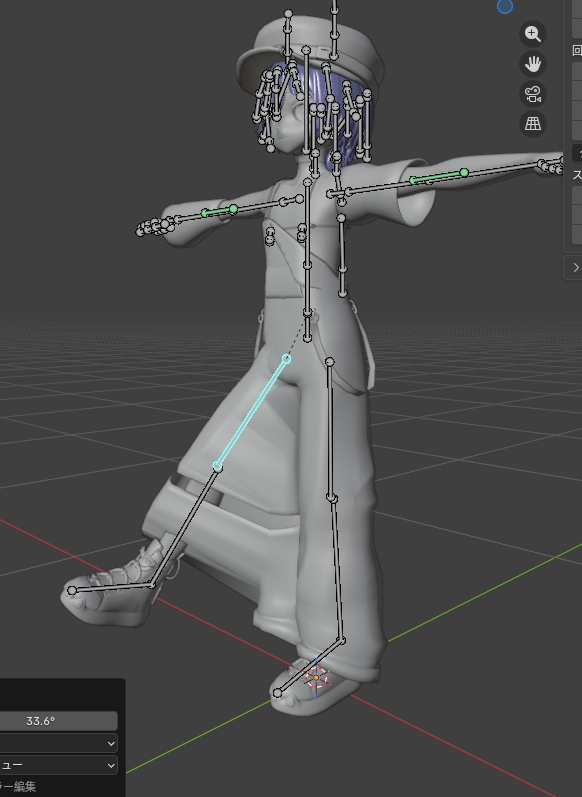Click the ー編集 operator panel label
The height and width of the screenshot is (797, 582).
click(x=18, y=786)
